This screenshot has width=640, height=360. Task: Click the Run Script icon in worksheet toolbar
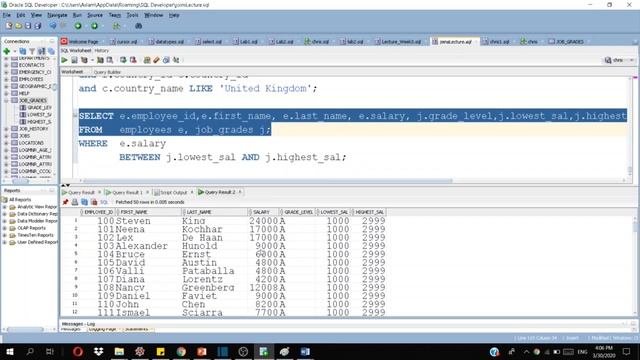click(x=74, y=60)
